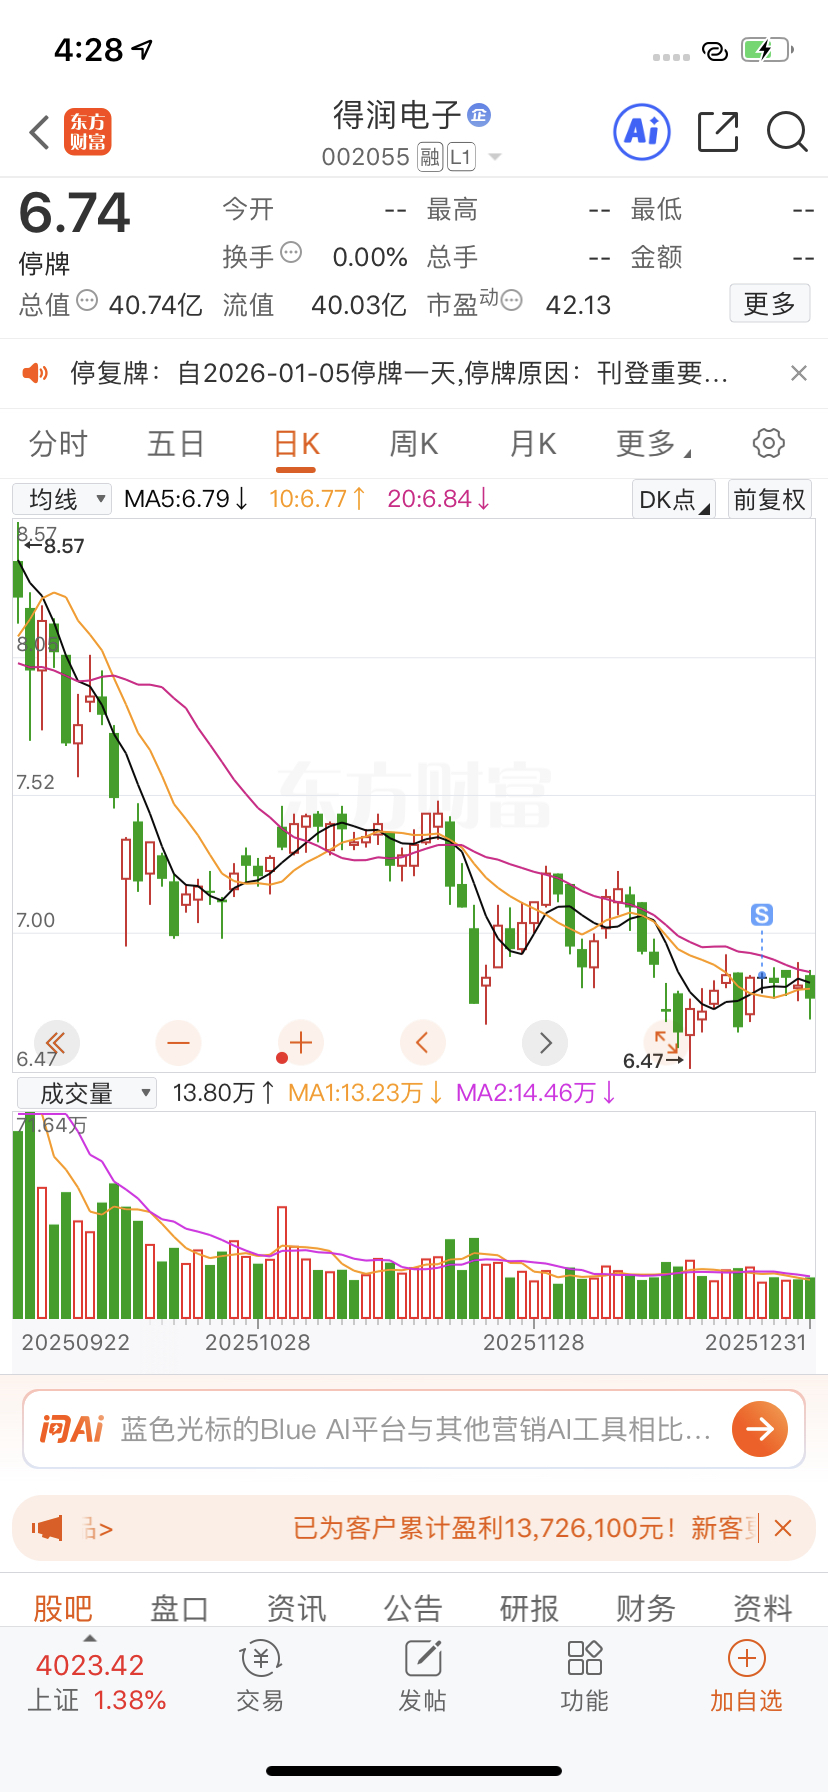Open chart settings gear icon
The image size is (828, 1792).
coord(768,443)
